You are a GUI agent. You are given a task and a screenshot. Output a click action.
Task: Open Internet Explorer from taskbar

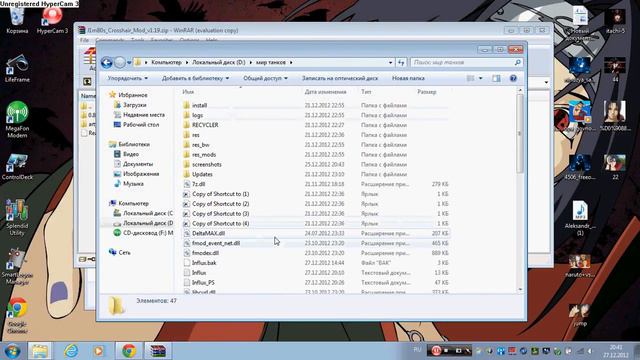click(71, 351)
